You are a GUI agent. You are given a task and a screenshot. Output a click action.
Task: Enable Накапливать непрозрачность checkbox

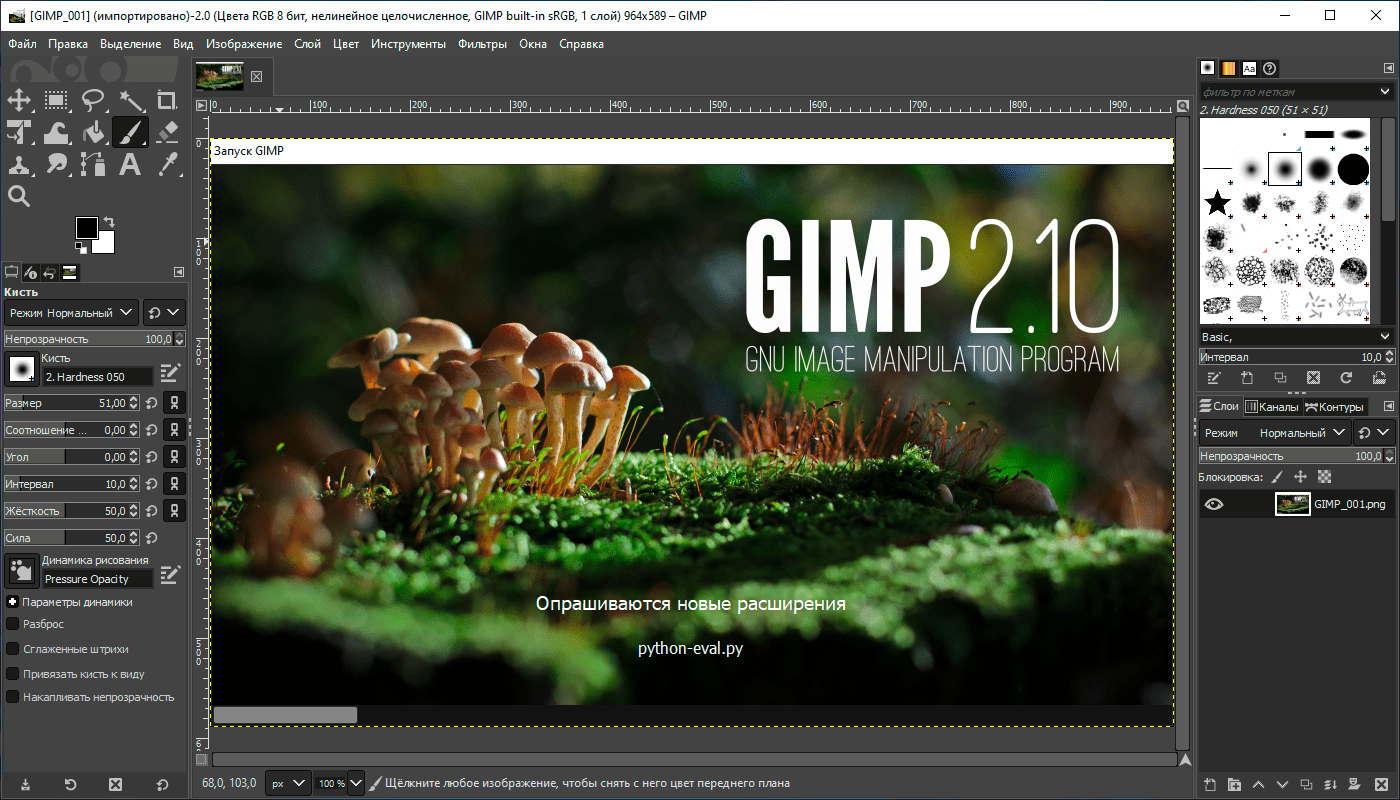(x=13, y=697)
